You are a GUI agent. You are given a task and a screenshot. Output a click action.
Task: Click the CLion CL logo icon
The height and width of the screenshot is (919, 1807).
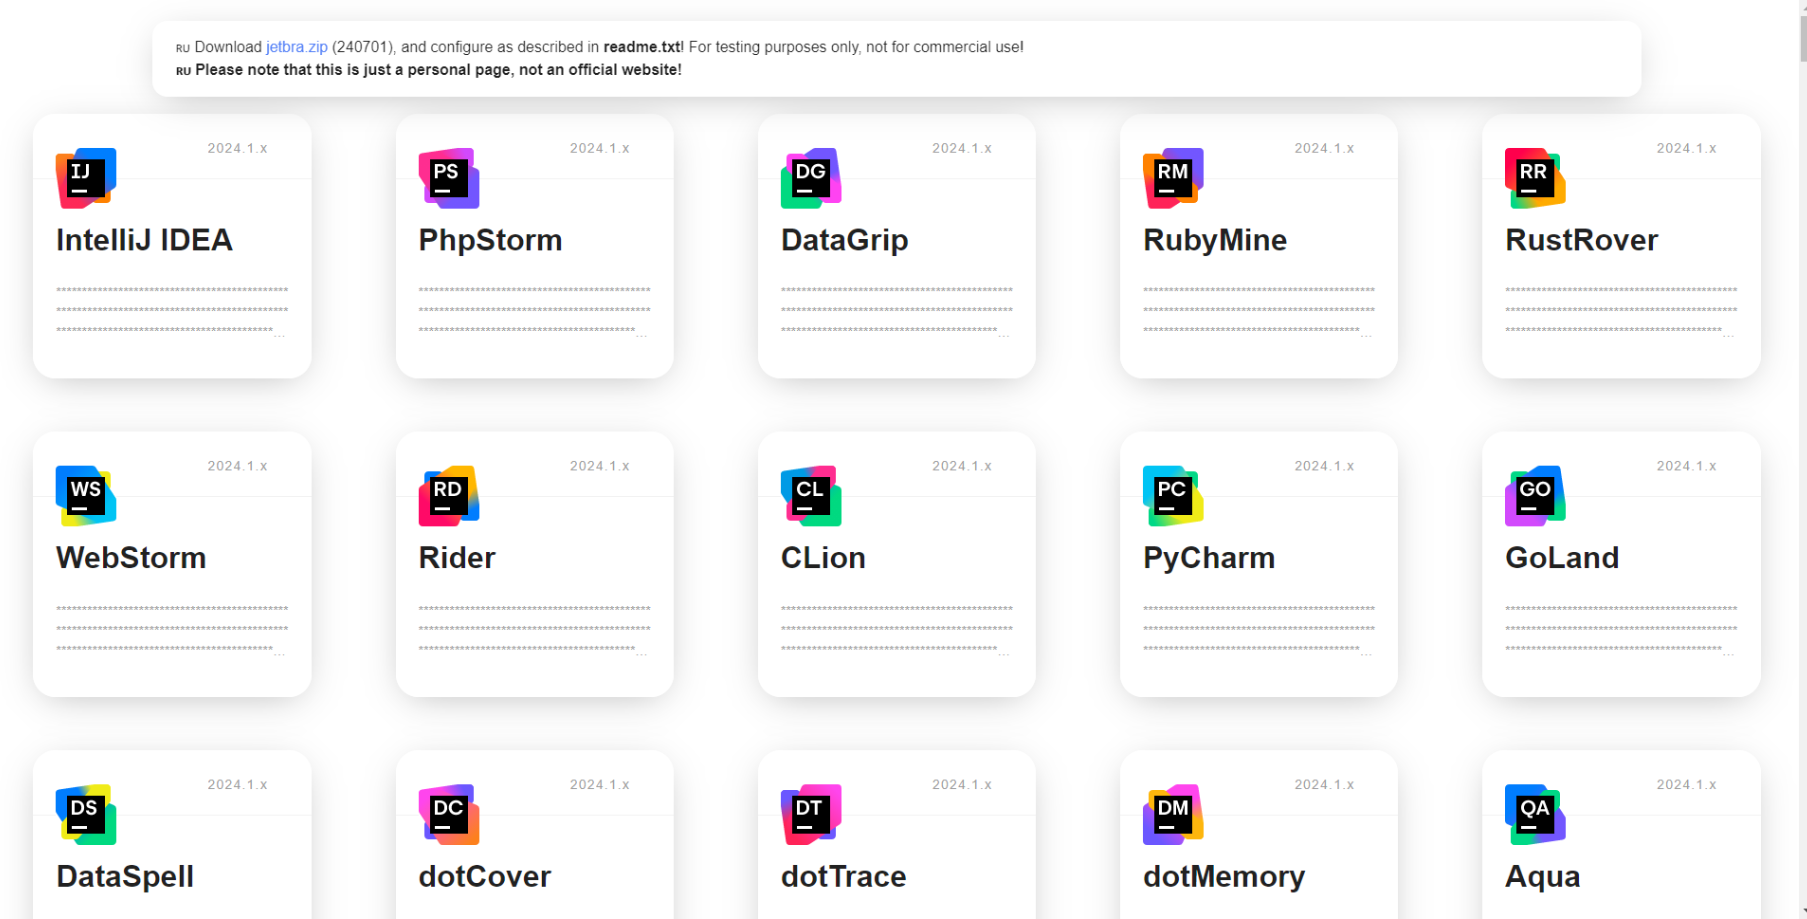[811, 496]
